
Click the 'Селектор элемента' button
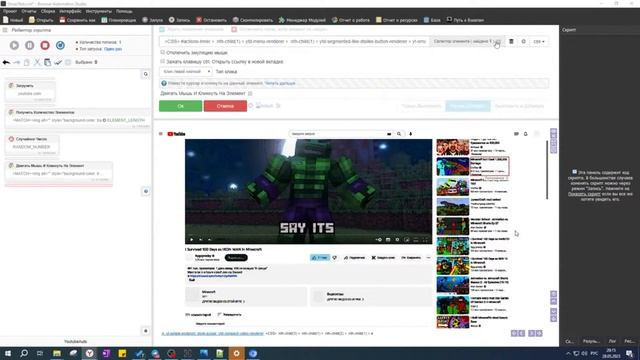click(467, 41)
